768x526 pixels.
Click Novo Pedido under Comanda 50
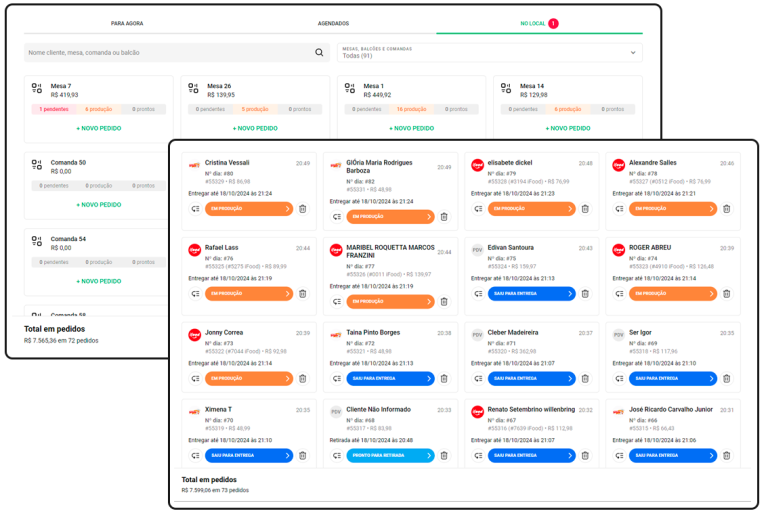(98, 204)
